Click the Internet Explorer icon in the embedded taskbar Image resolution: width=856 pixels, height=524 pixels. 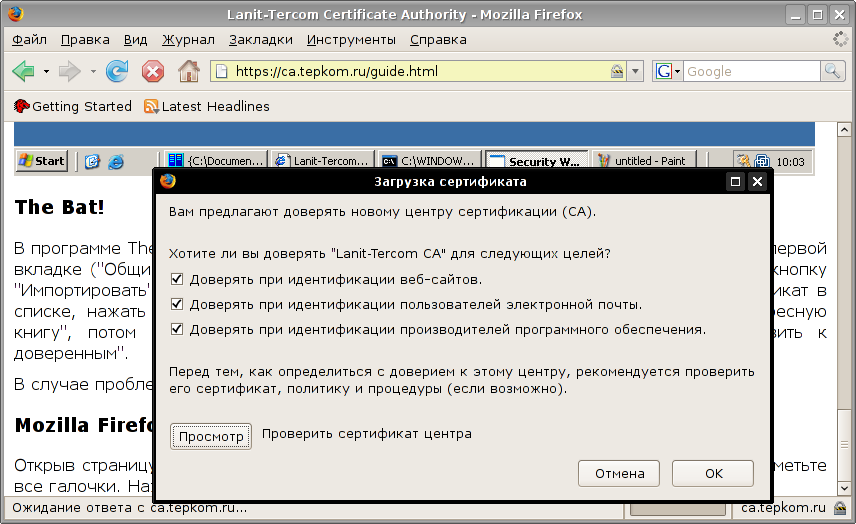click(x=116, y=162)
